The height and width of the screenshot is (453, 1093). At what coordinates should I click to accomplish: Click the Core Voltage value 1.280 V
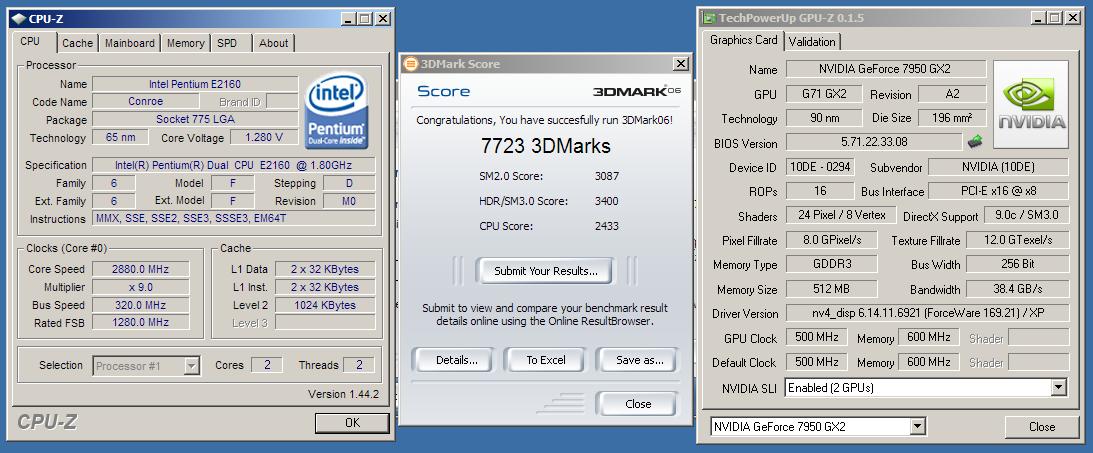263,137
